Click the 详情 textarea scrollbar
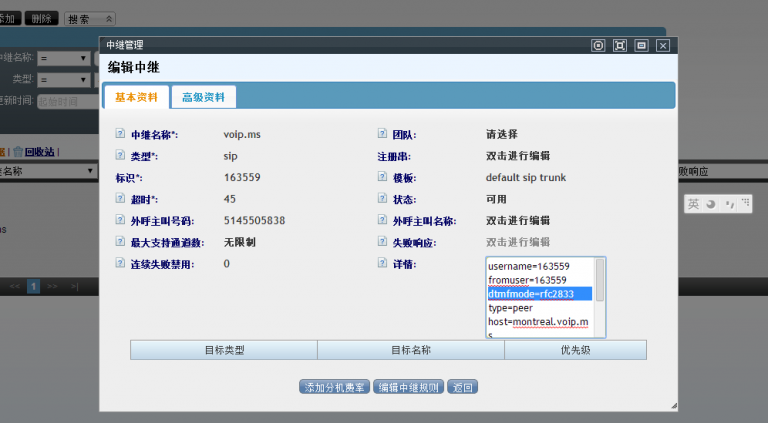 [600, 298]
